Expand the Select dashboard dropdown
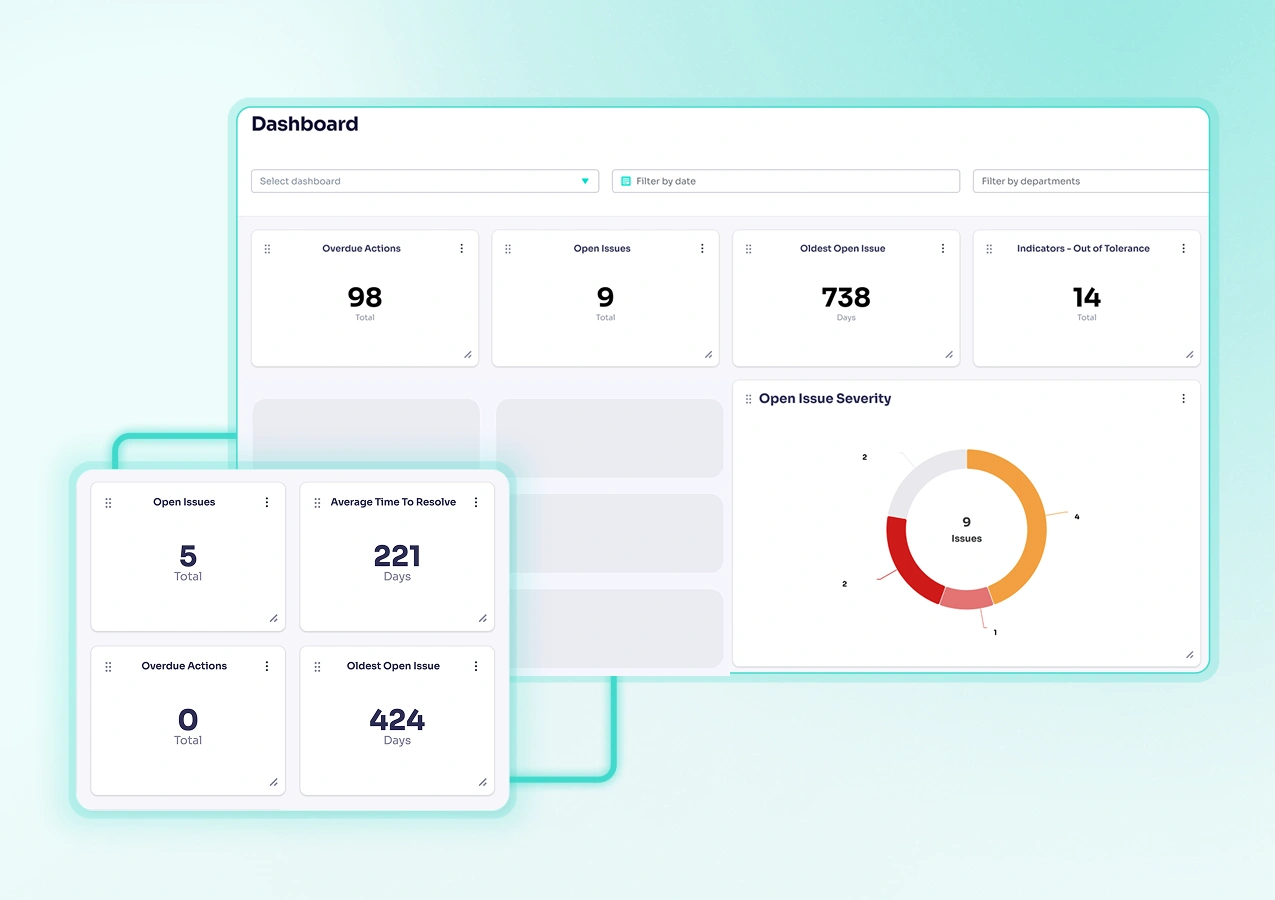The image size is (1275, 900). click(x=585, y=181)
